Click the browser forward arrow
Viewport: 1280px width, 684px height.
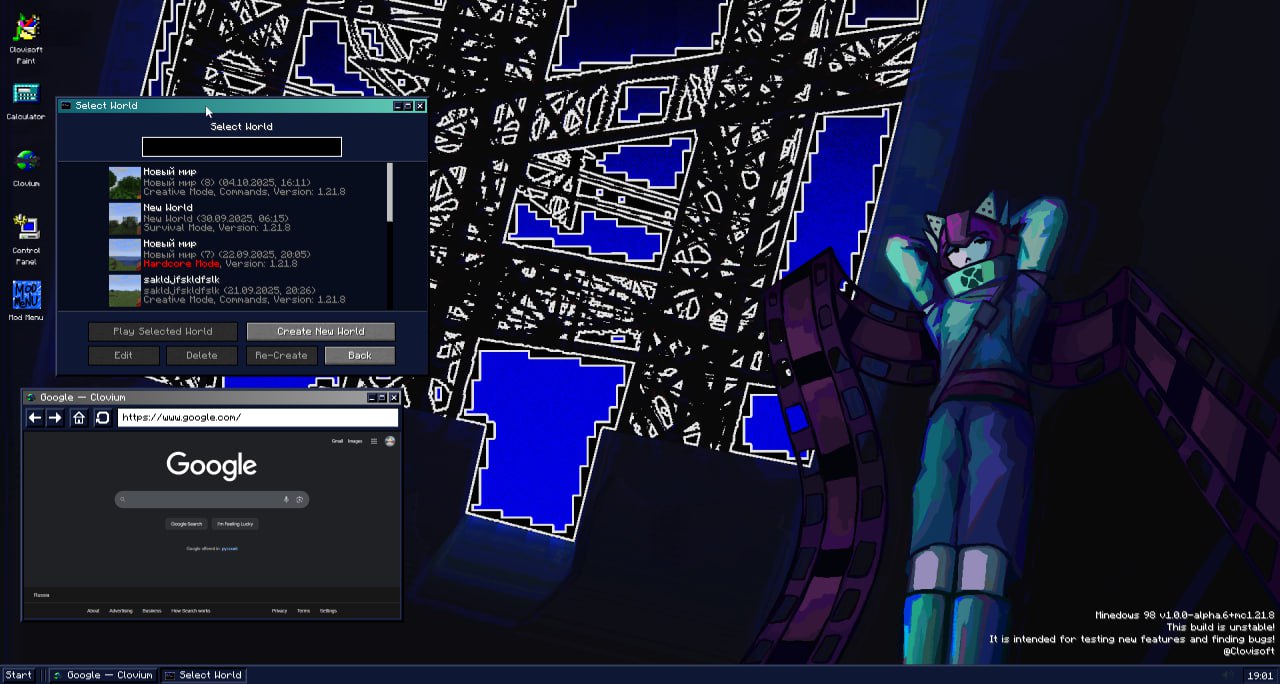55,418
